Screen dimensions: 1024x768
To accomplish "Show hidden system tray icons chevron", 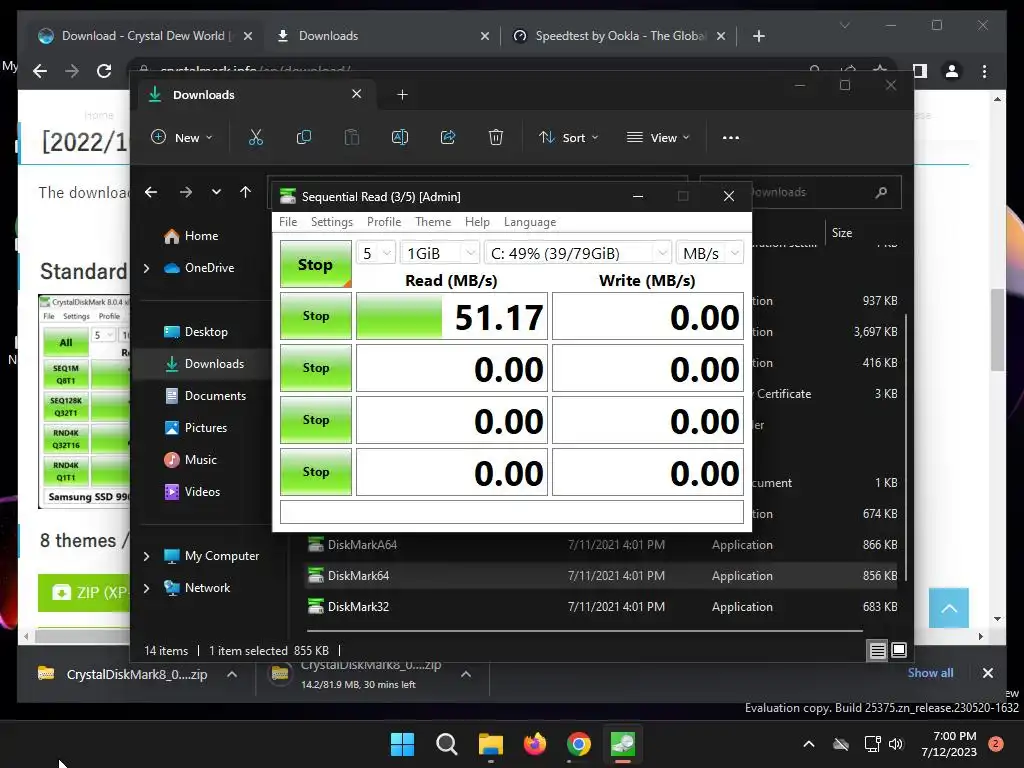I will (x=808, y=744).
